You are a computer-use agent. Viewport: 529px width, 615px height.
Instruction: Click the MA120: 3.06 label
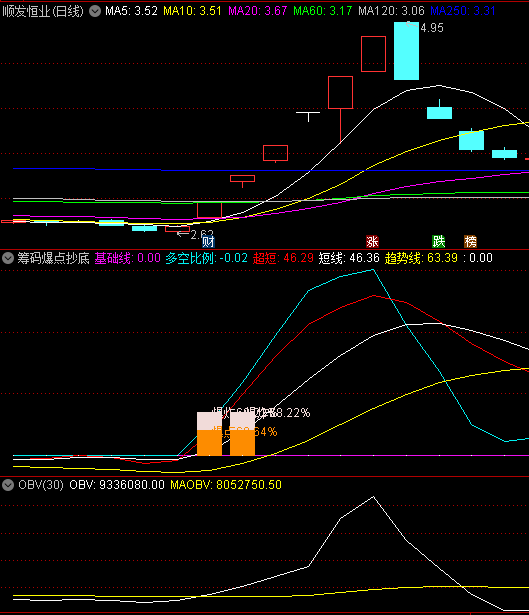(x=391, y=11)
